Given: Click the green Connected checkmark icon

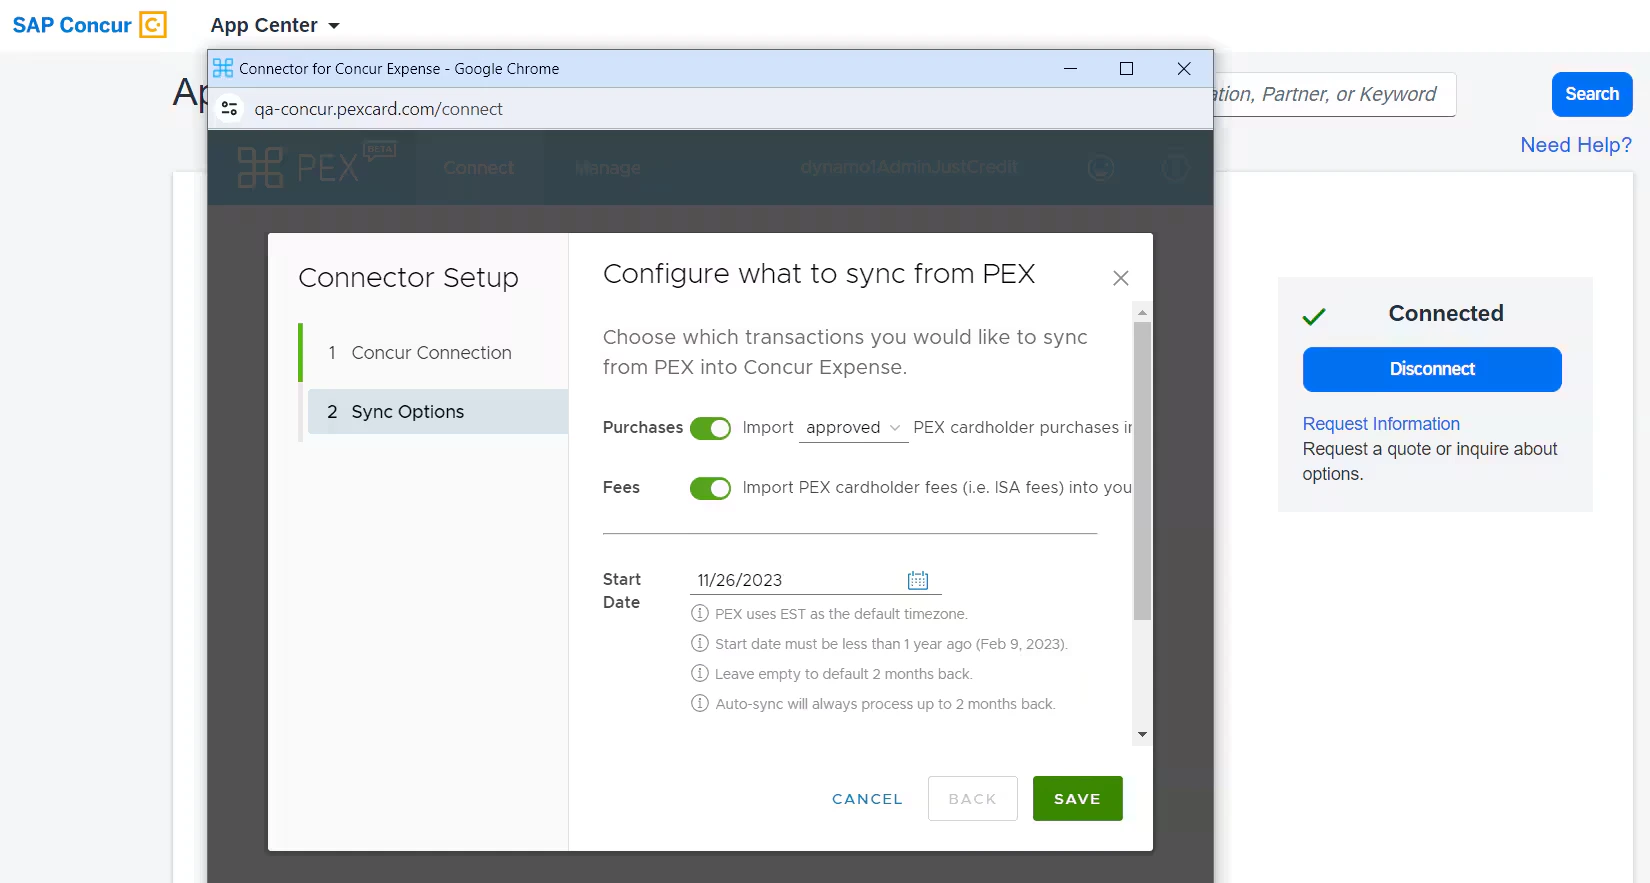Looking at the screenshot, I should click(x=1314, y=316).
